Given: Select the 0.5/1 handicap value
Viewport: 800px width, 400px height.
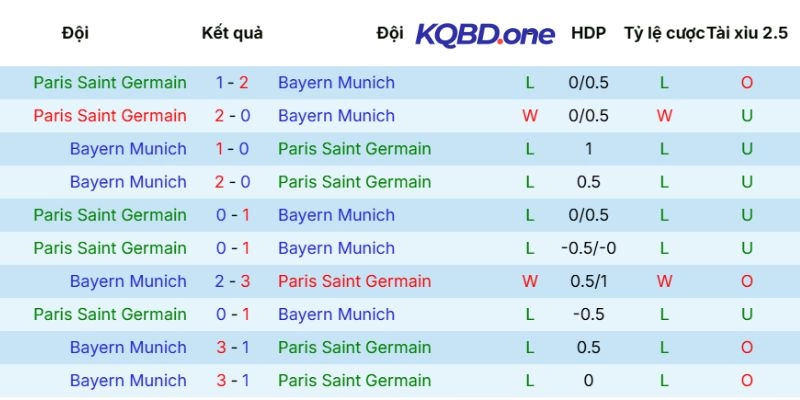Looking at the screenshot, I should coord(588,281).
